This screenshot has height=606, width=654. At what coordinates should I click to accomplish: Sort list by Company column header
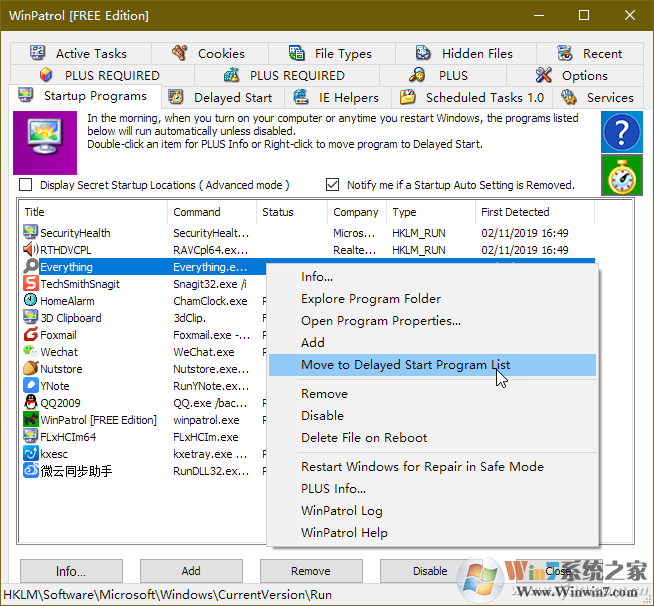click(357, 212)
